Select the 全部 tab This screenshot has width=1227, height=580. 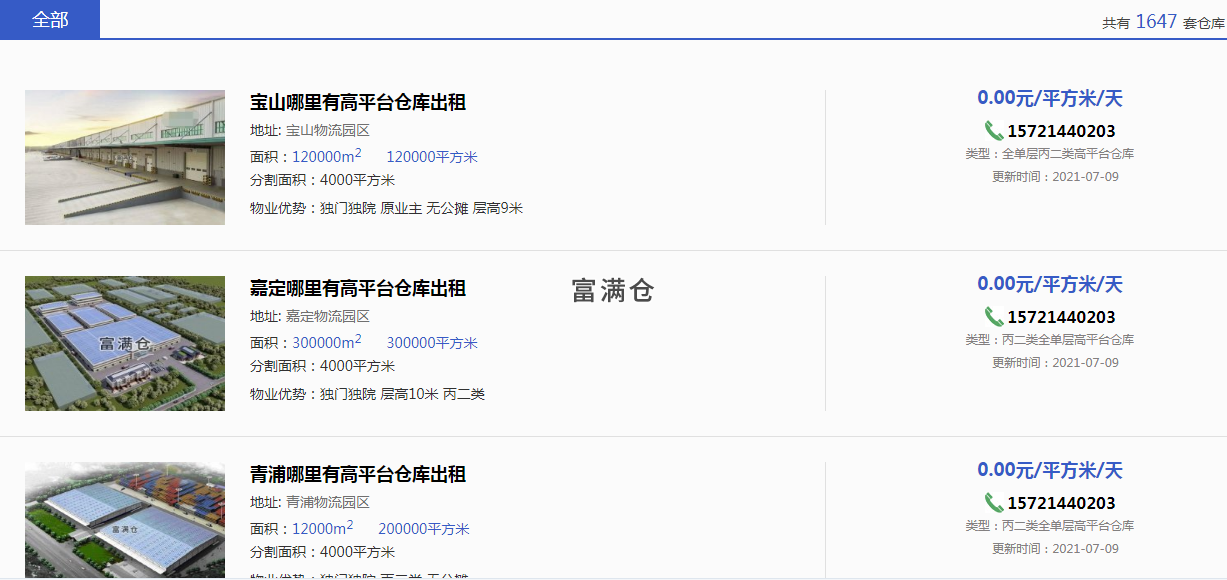click(x=50, y=19)
